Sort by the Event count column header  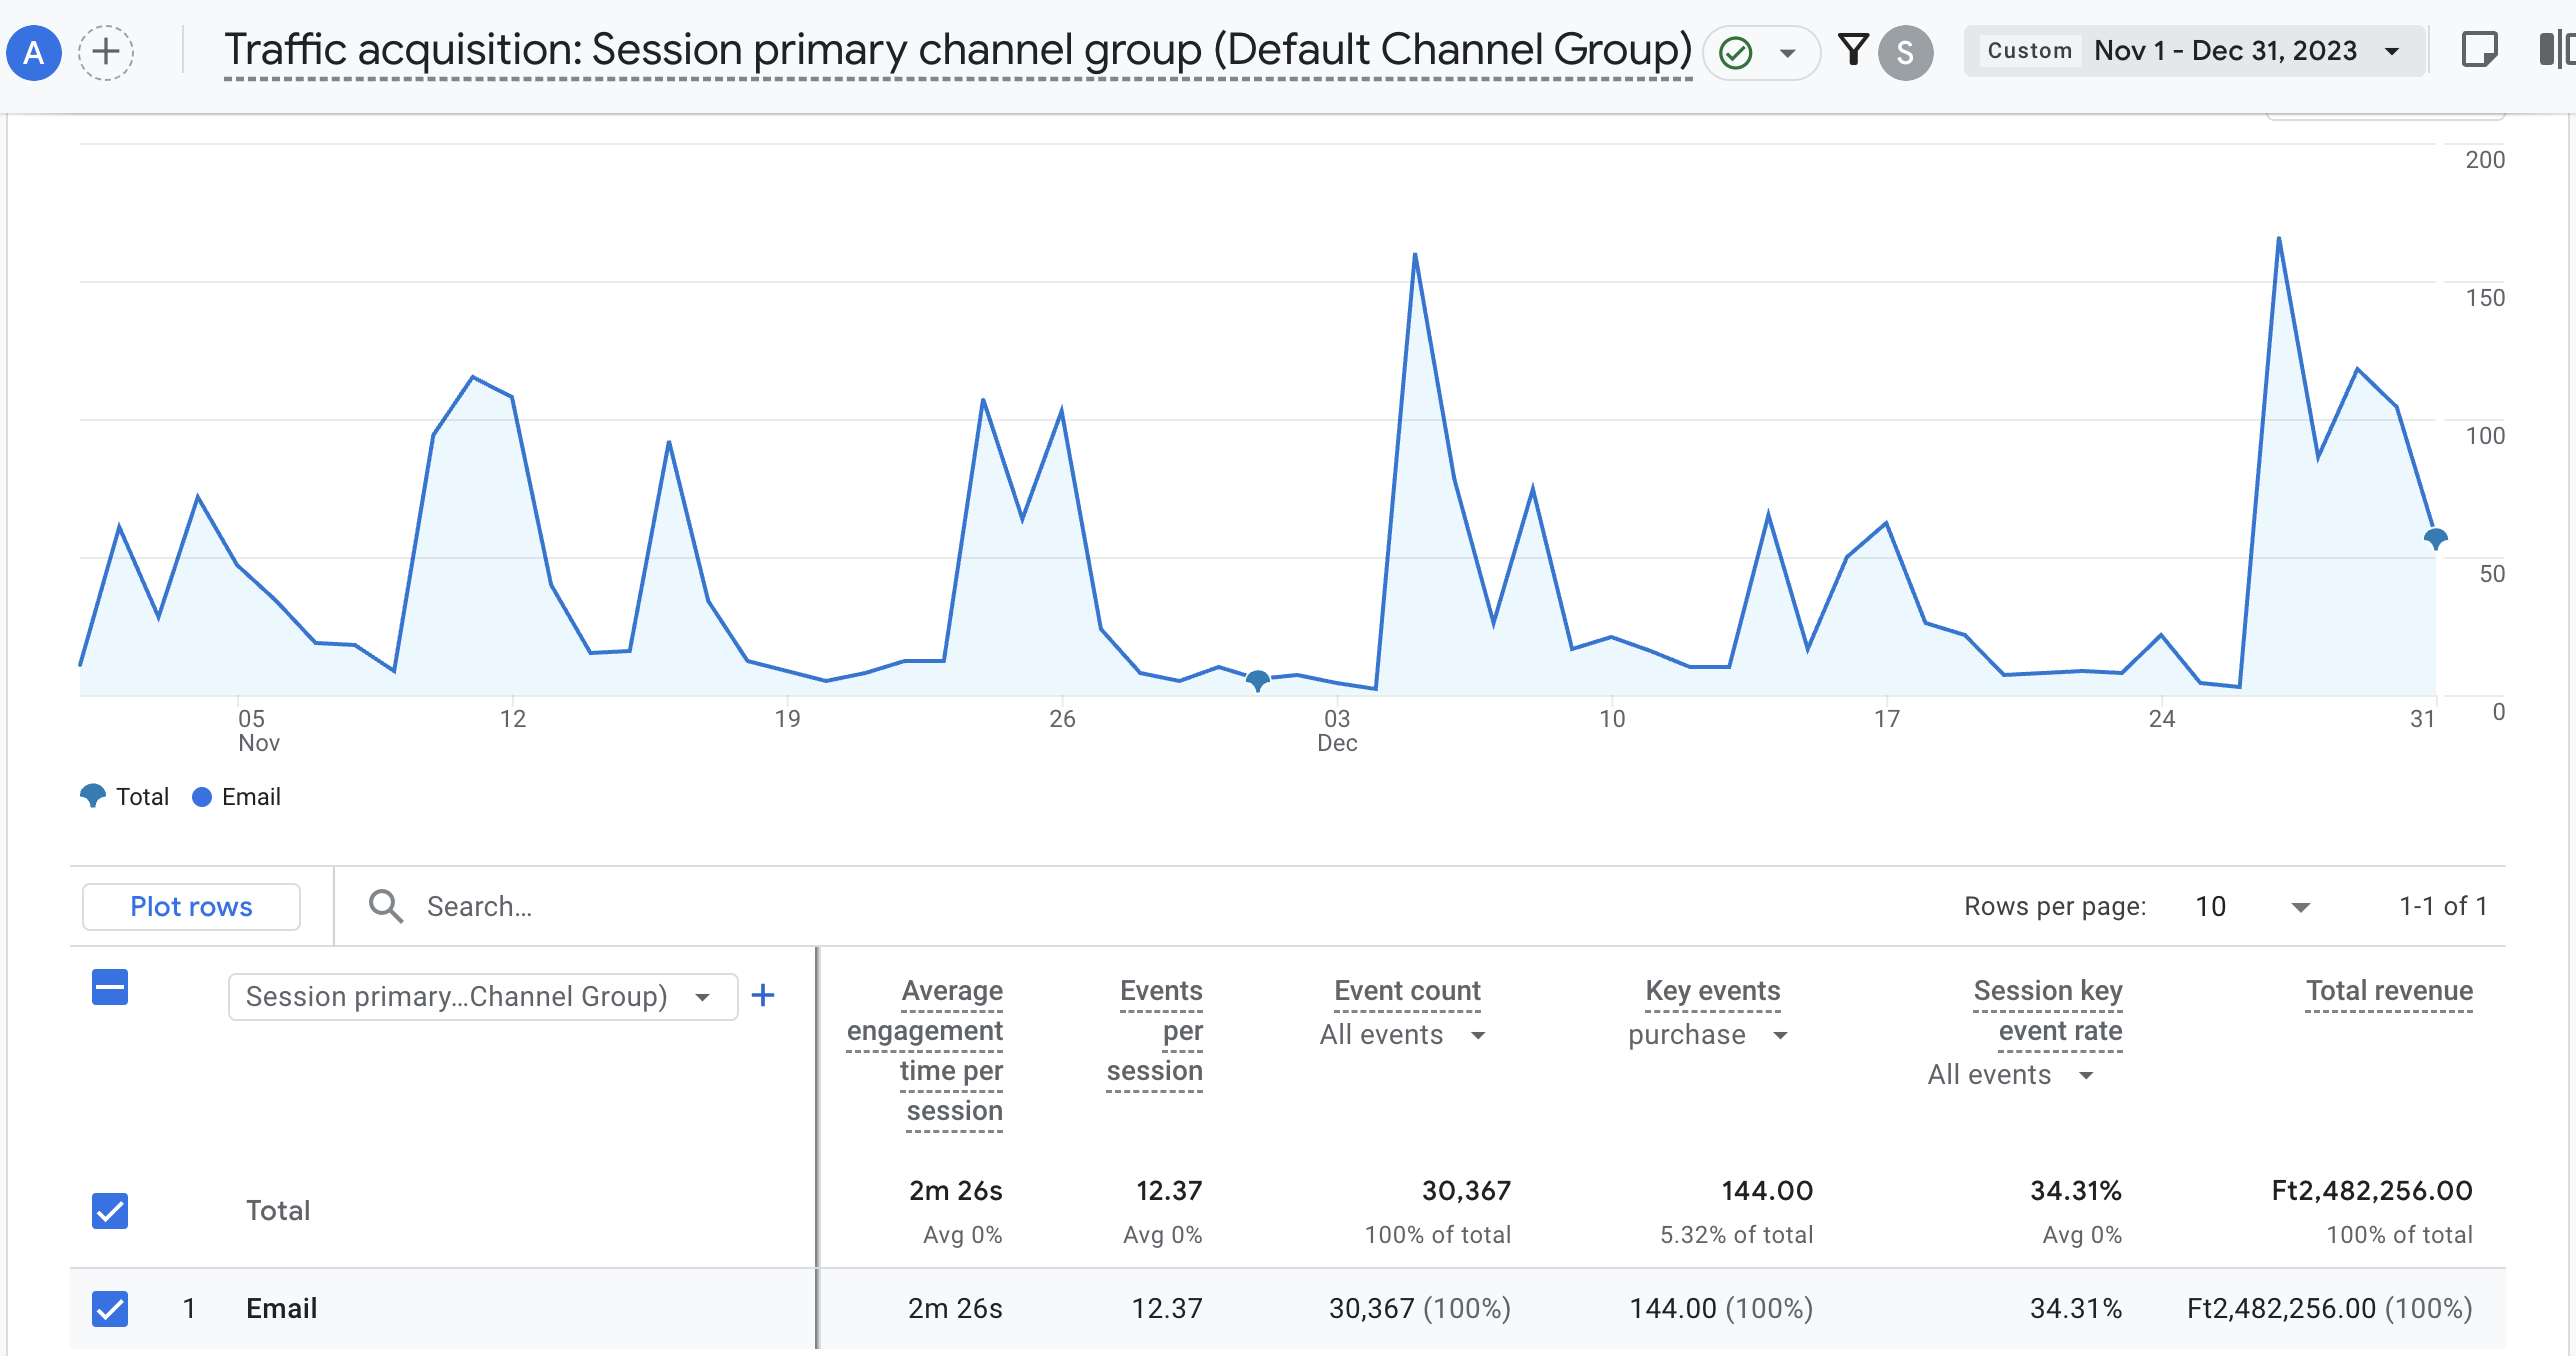(x=1407, y=991)
